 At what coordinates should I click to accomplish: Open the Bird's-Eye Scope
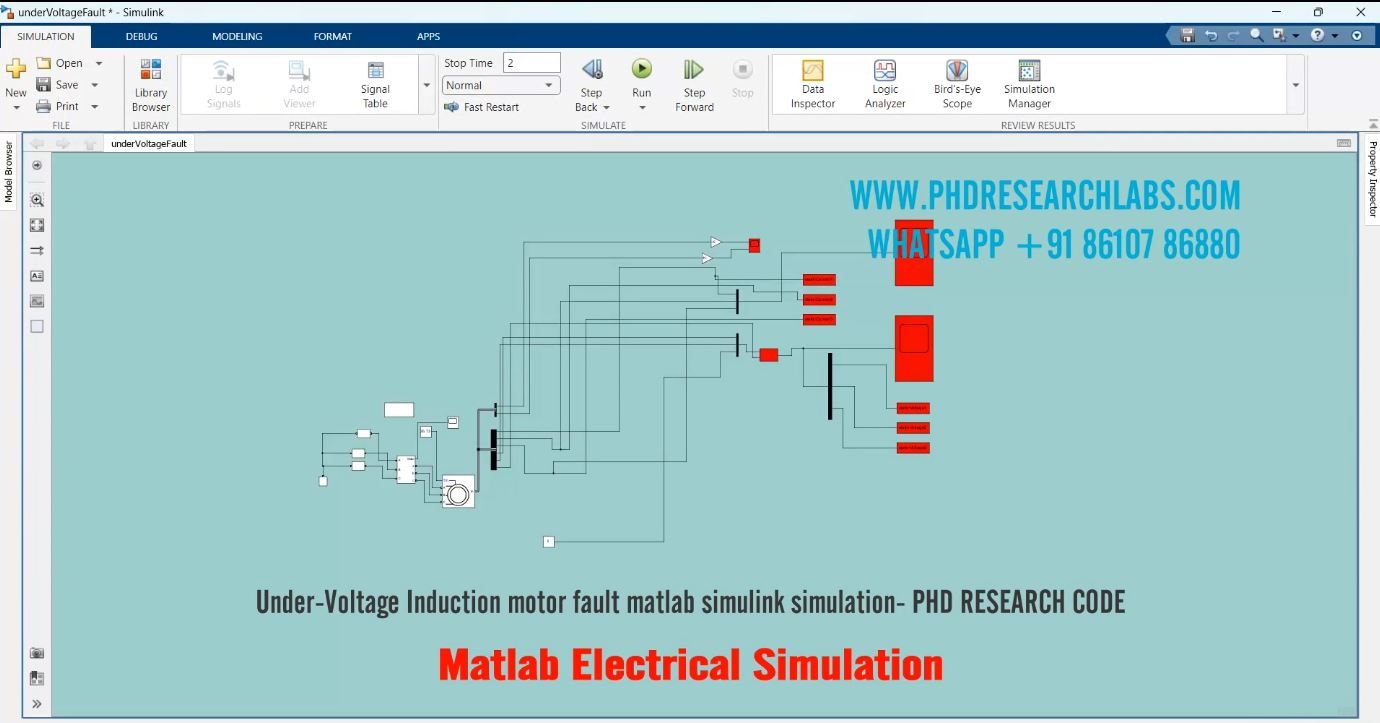click(957, 85)
